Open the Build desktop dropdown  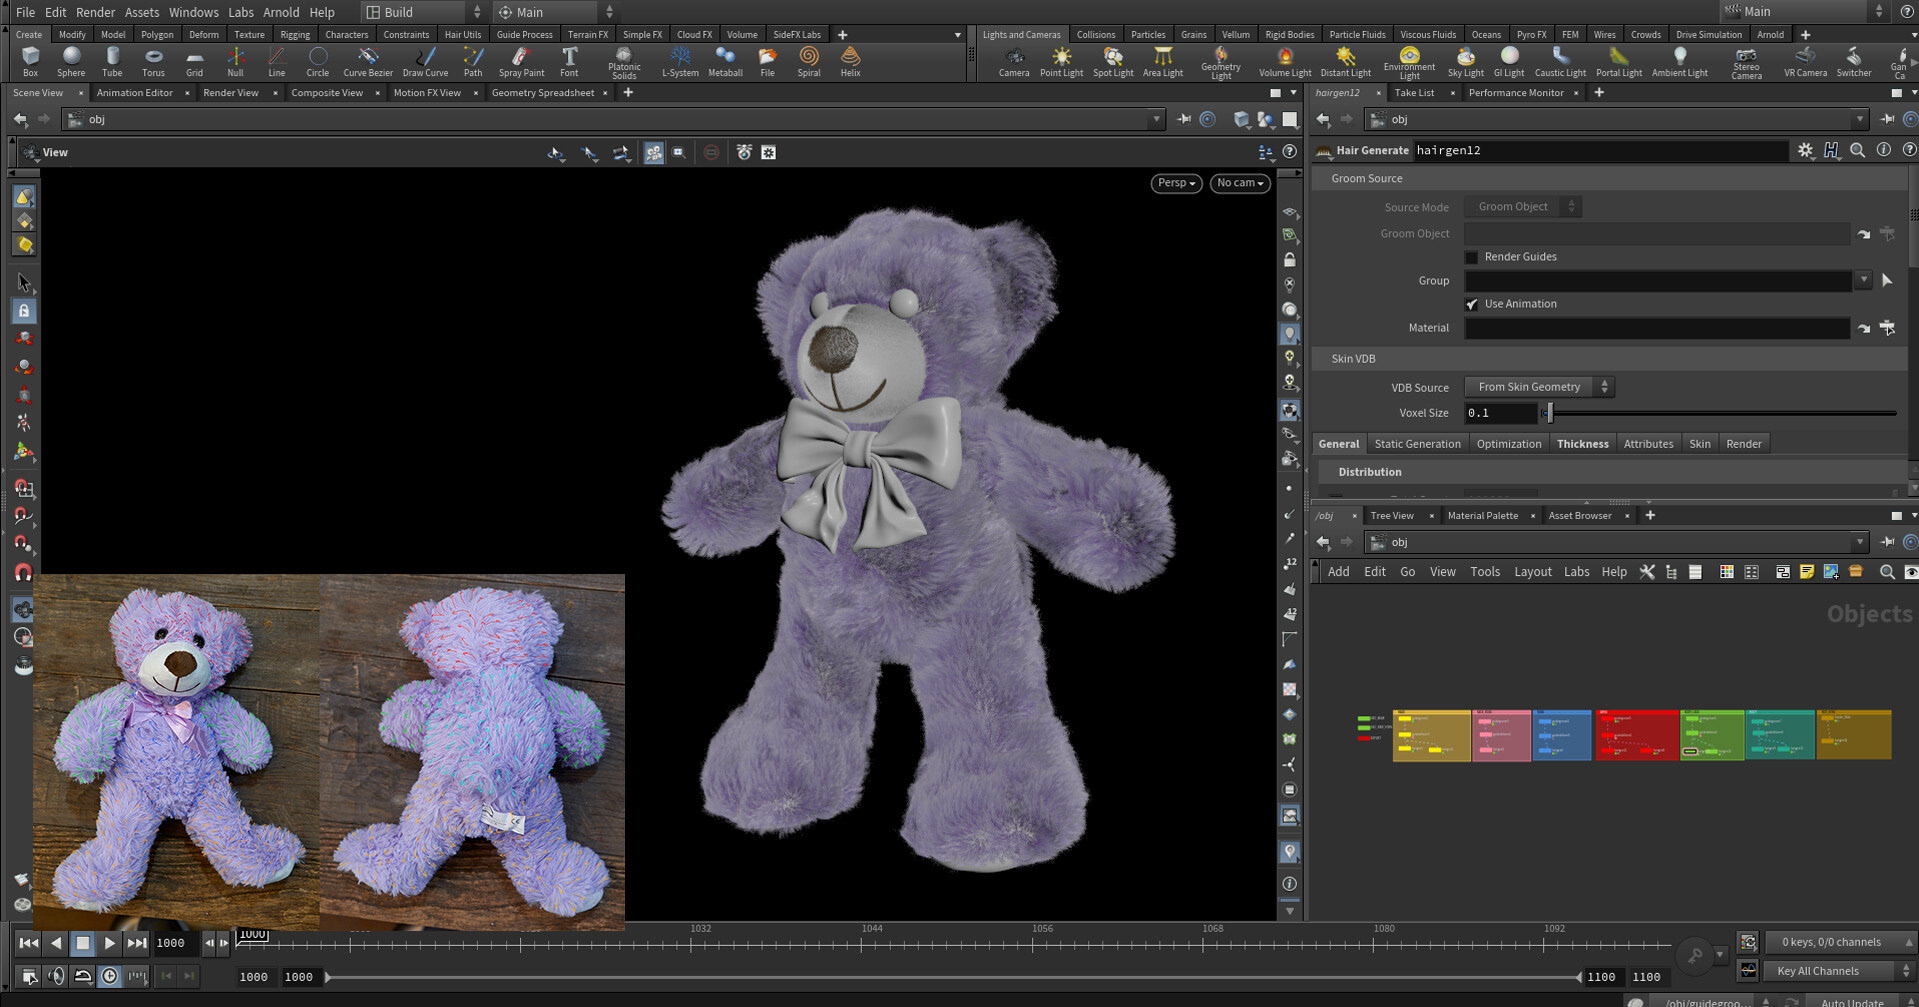pyautogui.click(x=424, y=12)
